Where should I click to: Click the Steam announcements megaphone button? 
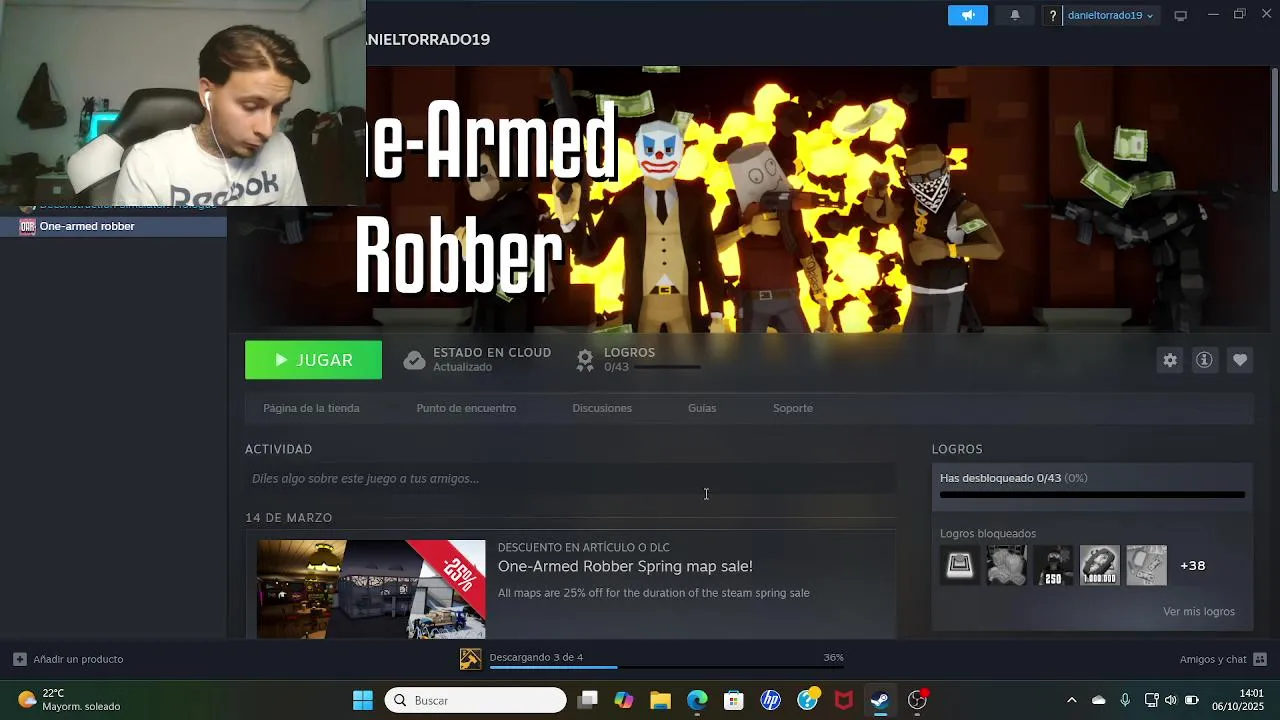(968, 15)
